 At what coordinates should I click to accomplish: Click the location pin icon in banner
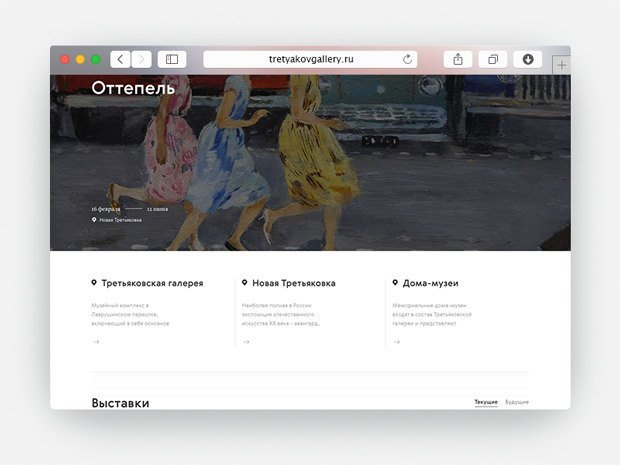point(94,219)
